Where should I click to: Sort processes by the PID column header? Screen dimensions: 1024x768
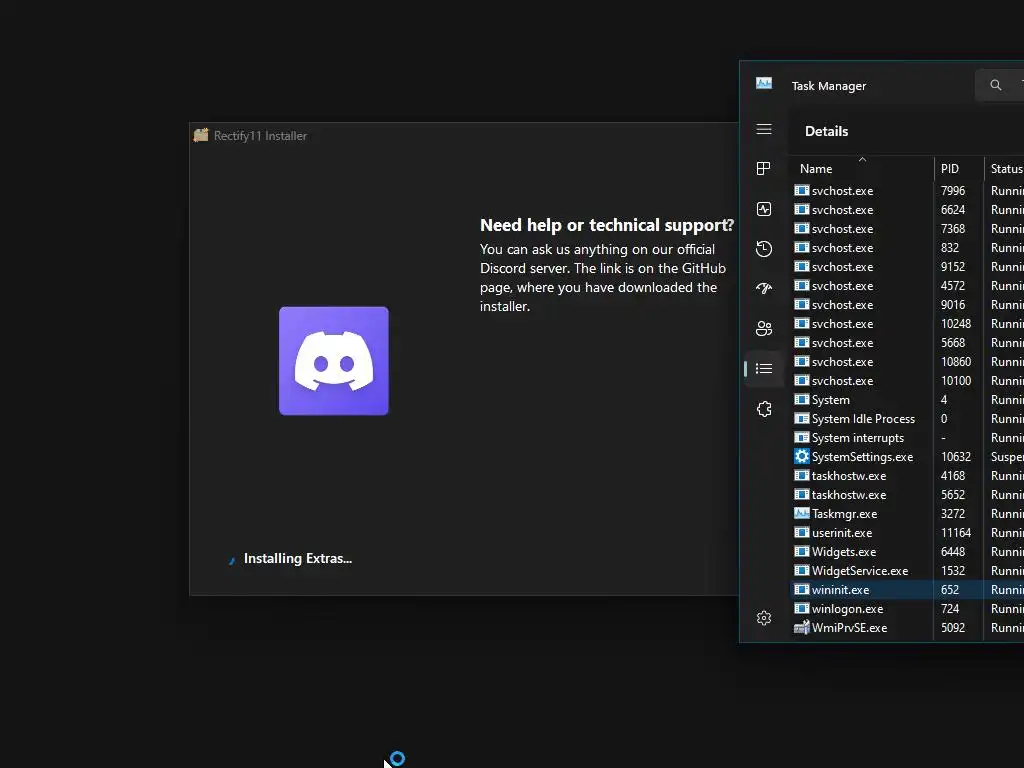pyautogui.click(x=959, y=168)
